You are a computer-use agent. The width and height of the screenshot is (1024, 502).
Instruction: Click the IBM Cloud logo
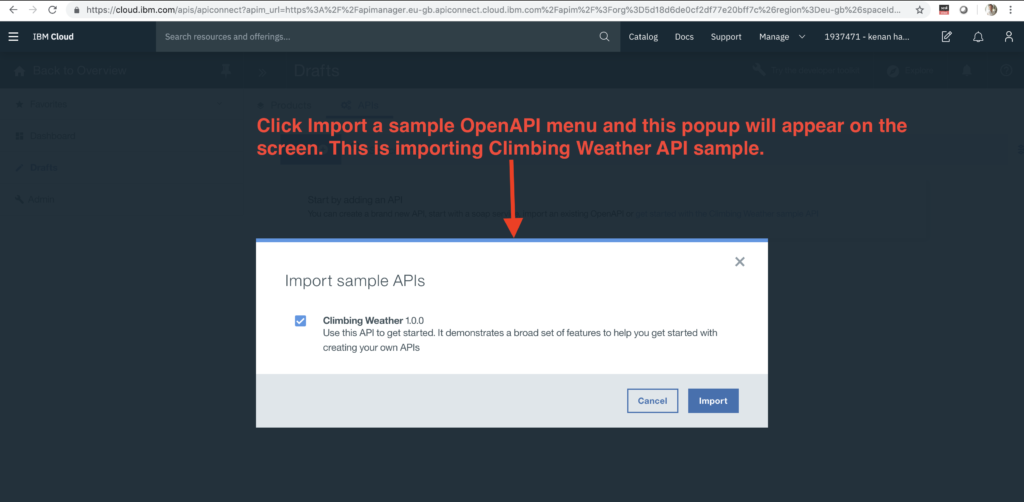pyautogui.click(x=53, y=37)
